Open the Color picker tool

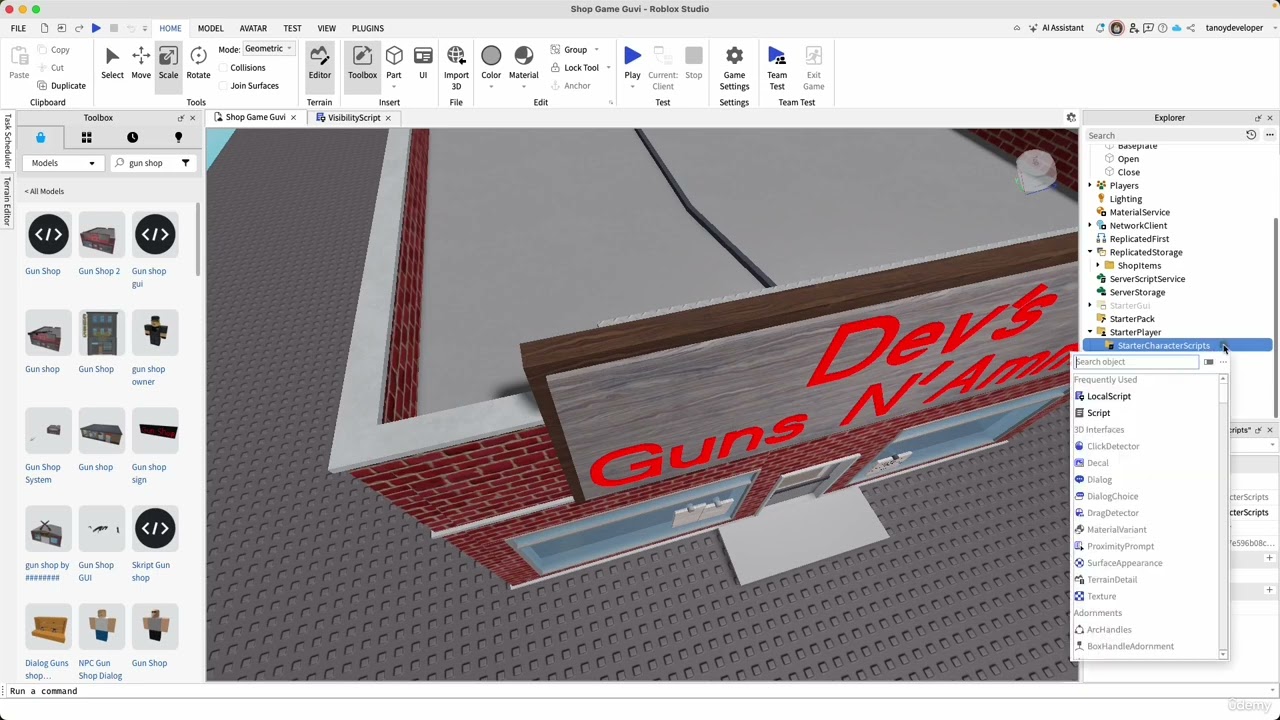pyautogui.click(x=491, y=63)
